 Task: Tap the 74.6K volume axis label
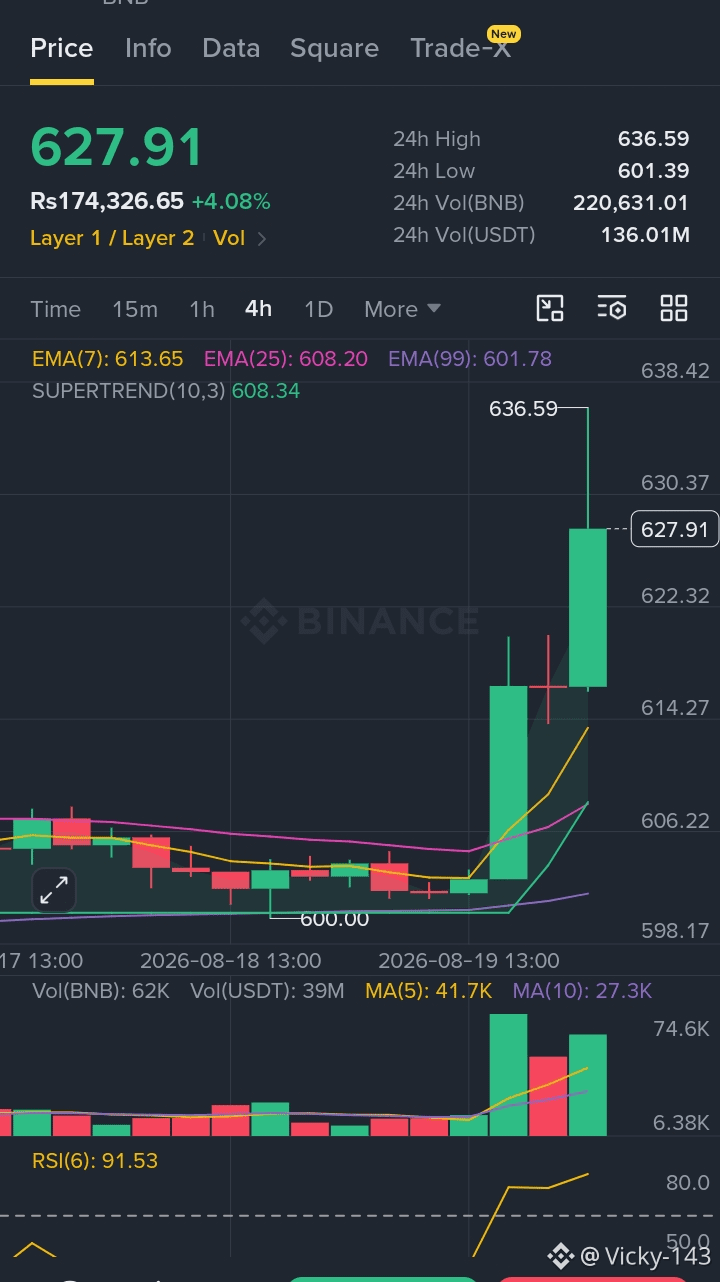click(x=681, y=1029)
